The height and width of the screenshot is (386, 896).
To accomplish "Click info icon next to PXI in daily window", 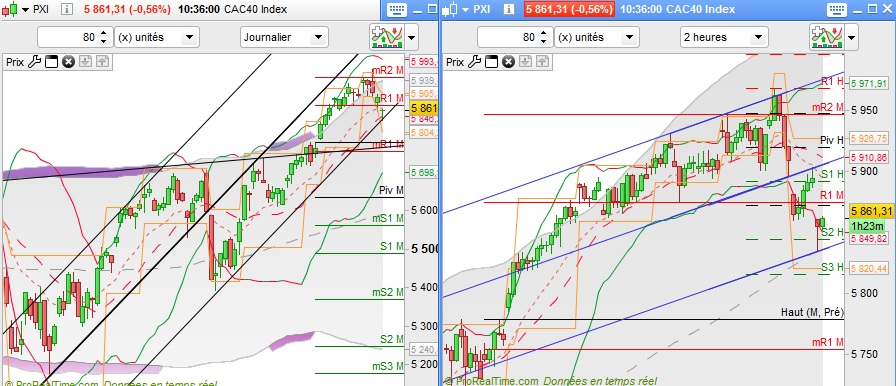I will 67,9.
